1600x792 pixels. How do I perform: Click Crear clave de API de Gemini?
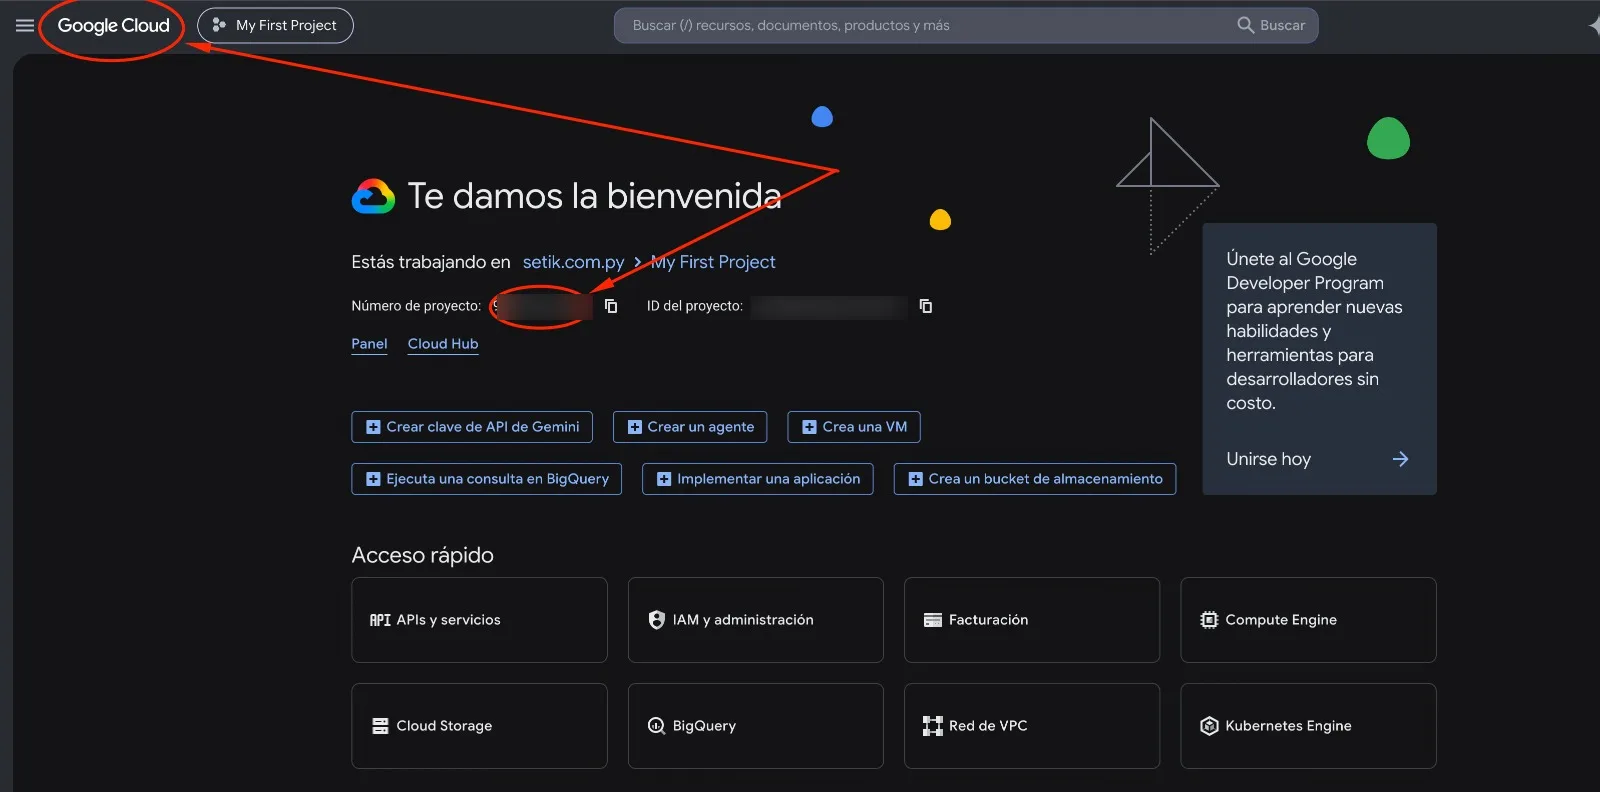click(x=472, y=427)
